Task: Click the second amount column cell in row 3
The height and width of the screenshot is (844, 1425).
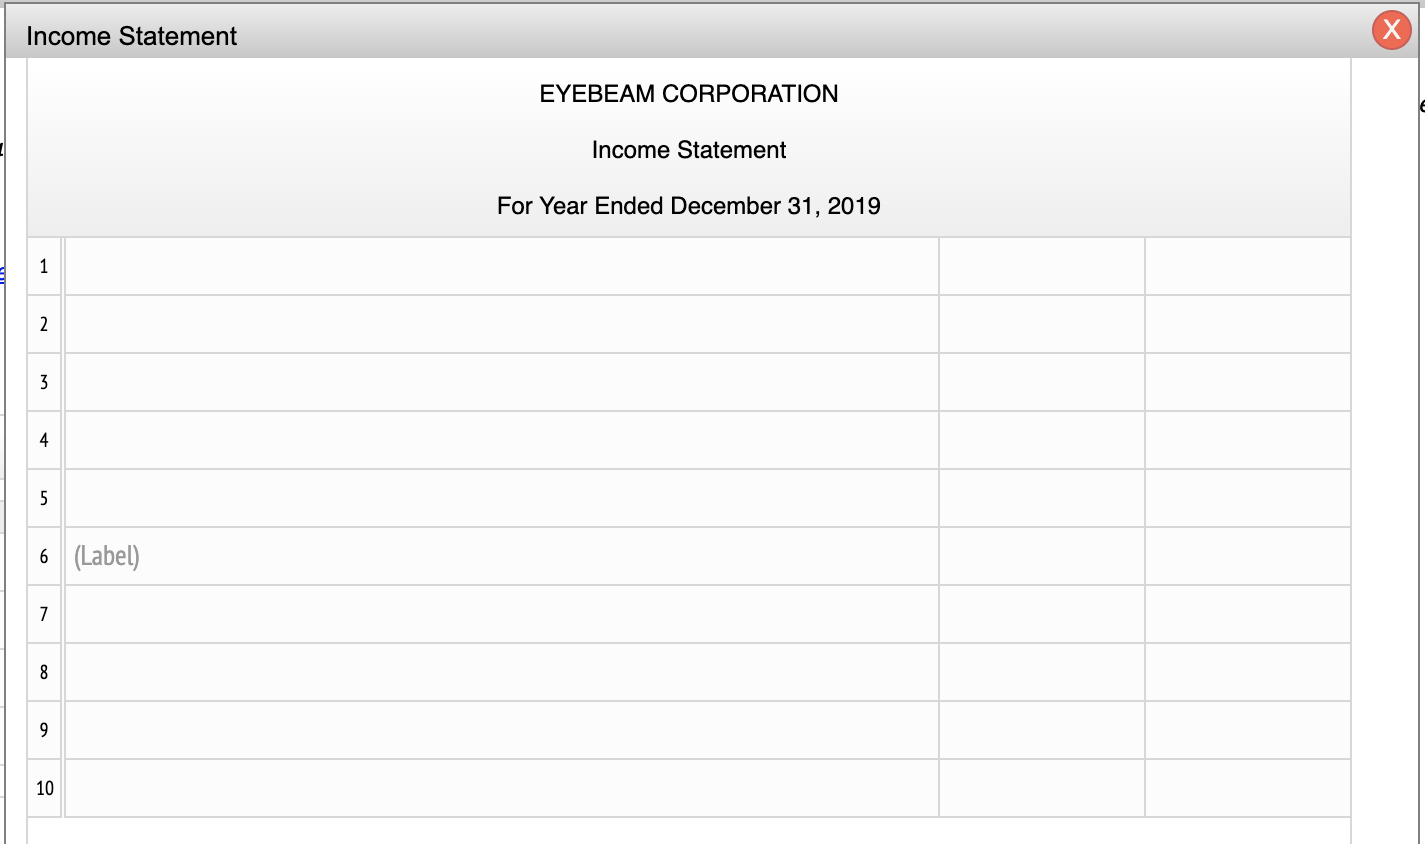Action: pos(1248,383)
